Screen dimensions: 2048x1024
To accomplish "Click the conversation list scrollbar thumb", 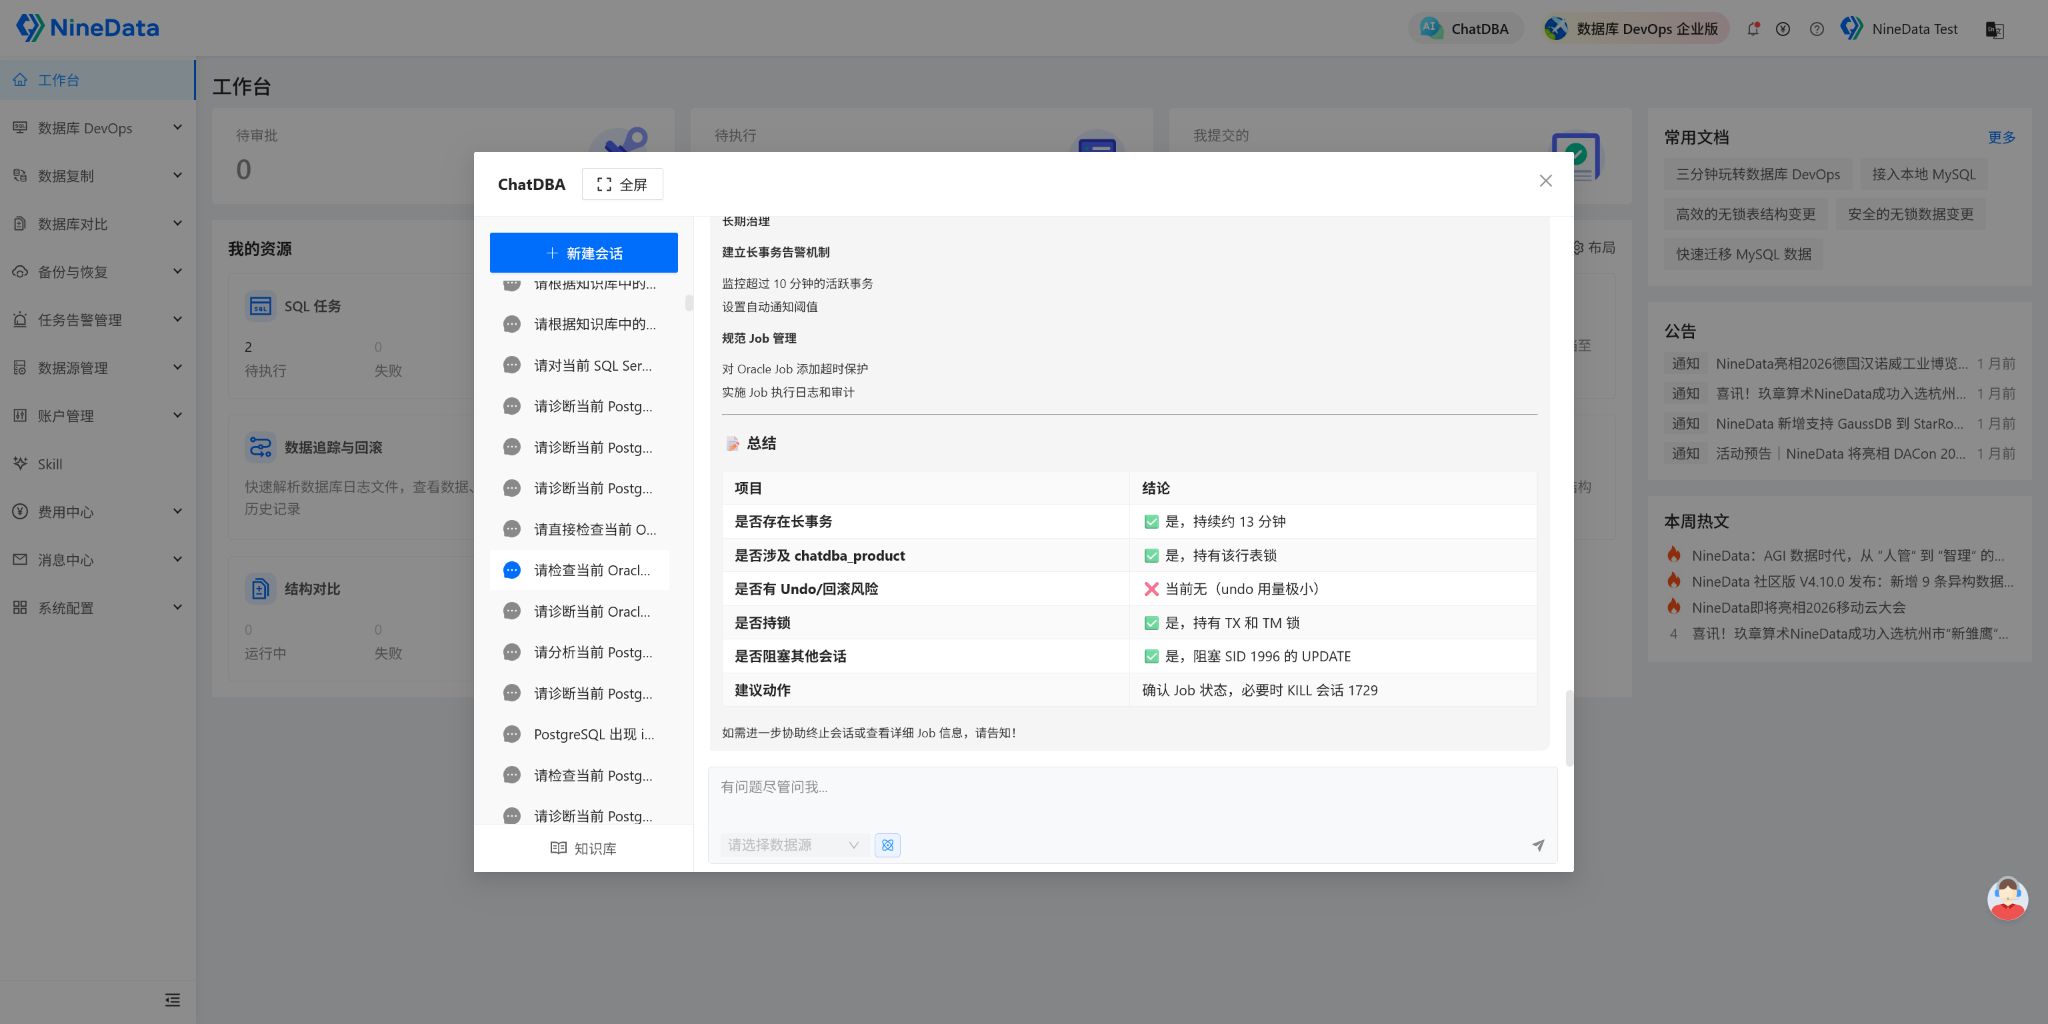I will [x=689, y=302].
